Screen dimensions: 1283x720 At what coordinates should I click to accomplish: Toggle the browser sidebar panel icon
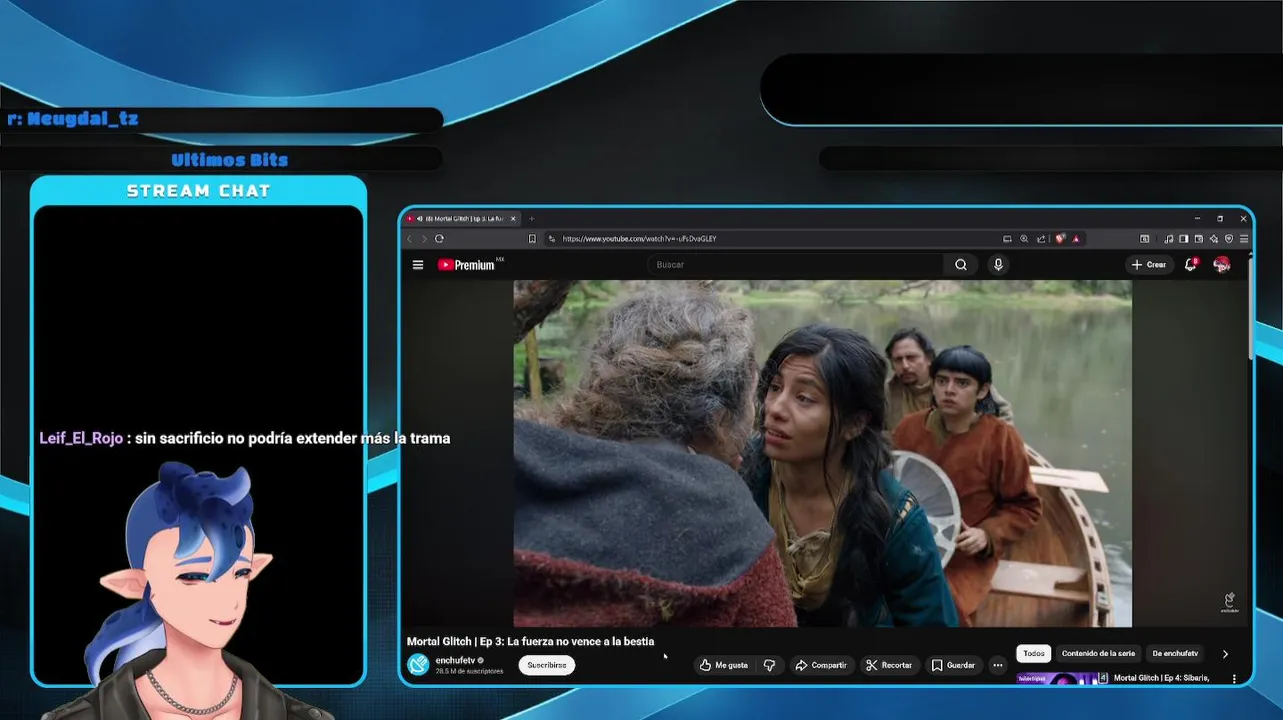1184,239
